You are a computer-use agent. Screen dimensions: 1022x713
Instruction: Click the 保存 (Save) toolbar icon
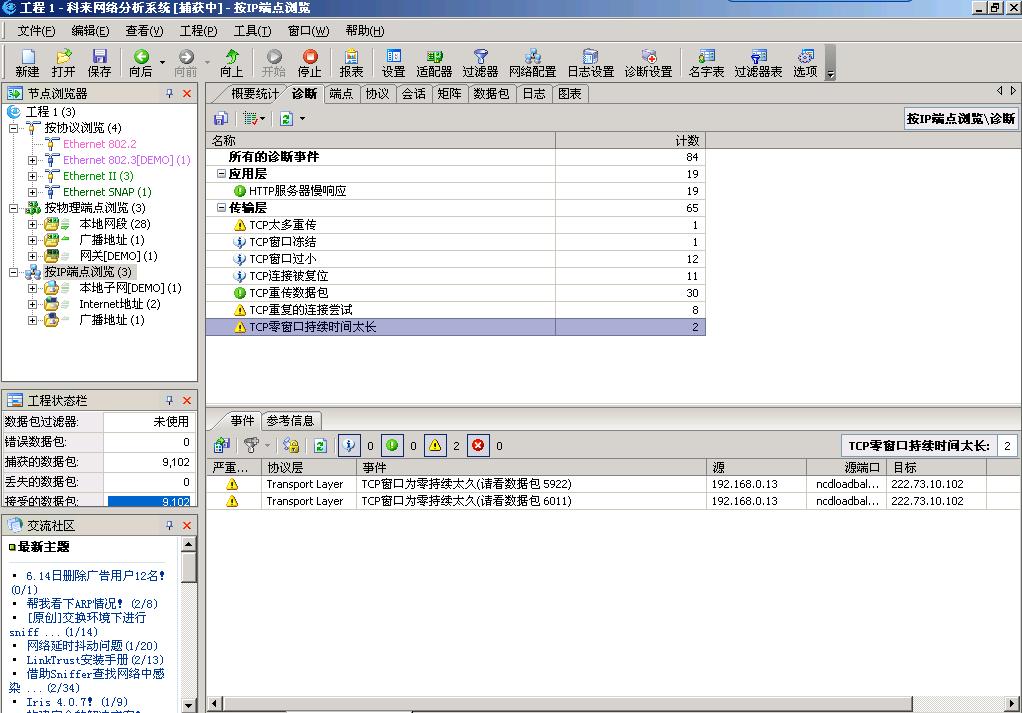click(x=99, y=62)
